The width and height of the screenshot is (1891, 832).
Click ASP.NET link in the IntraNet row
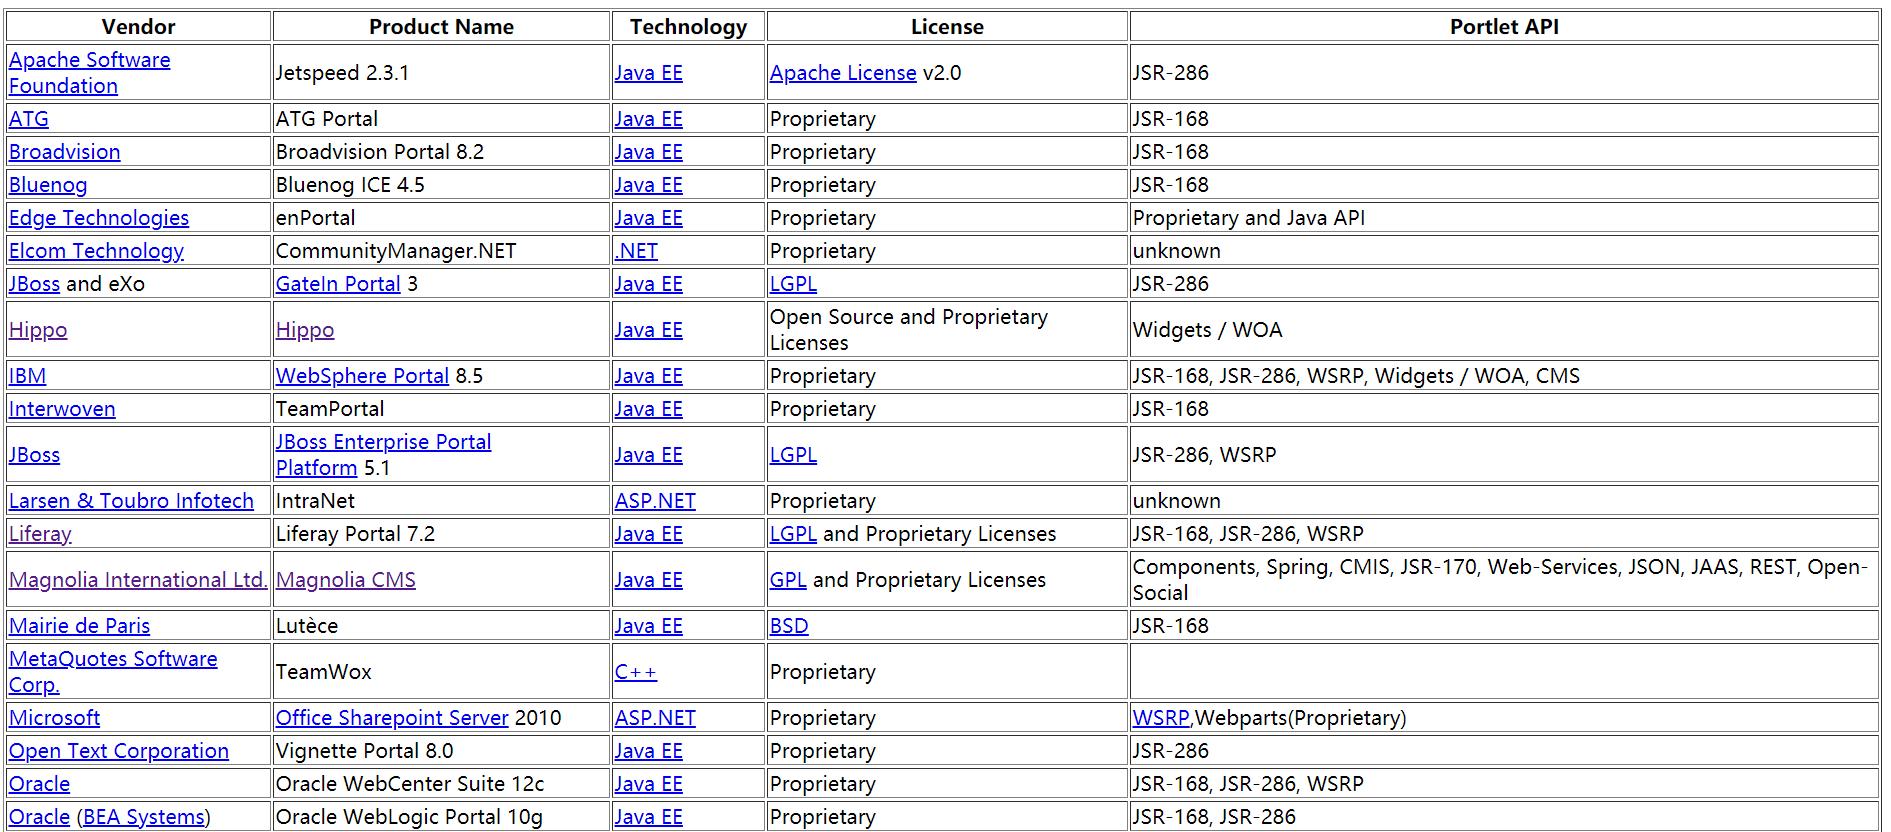pyautogui.click(x=655, y=501)
